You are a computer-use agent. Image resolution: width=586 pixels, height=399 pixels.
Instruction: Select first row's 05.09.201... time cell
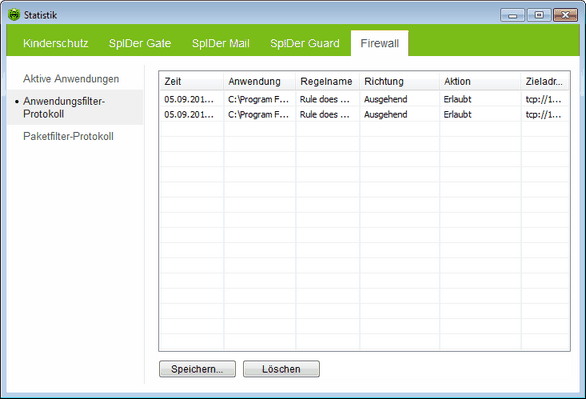192,99
